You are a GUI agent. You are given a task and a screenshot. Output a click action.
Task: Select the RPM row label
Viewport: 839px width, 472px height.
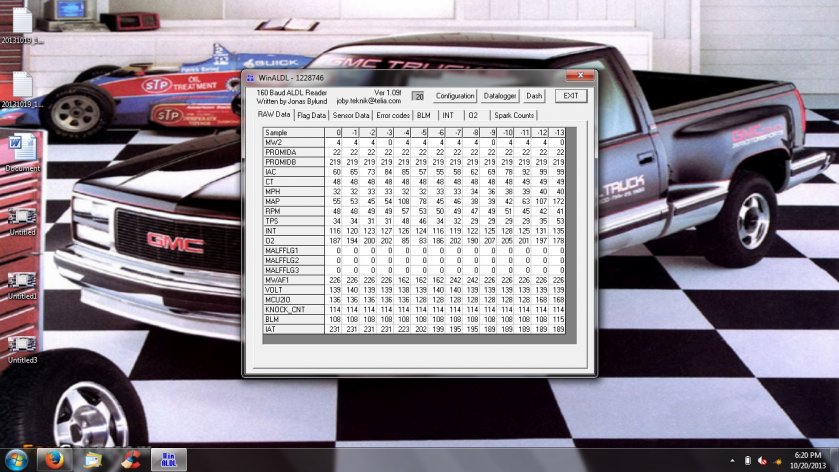coord(293,211)
